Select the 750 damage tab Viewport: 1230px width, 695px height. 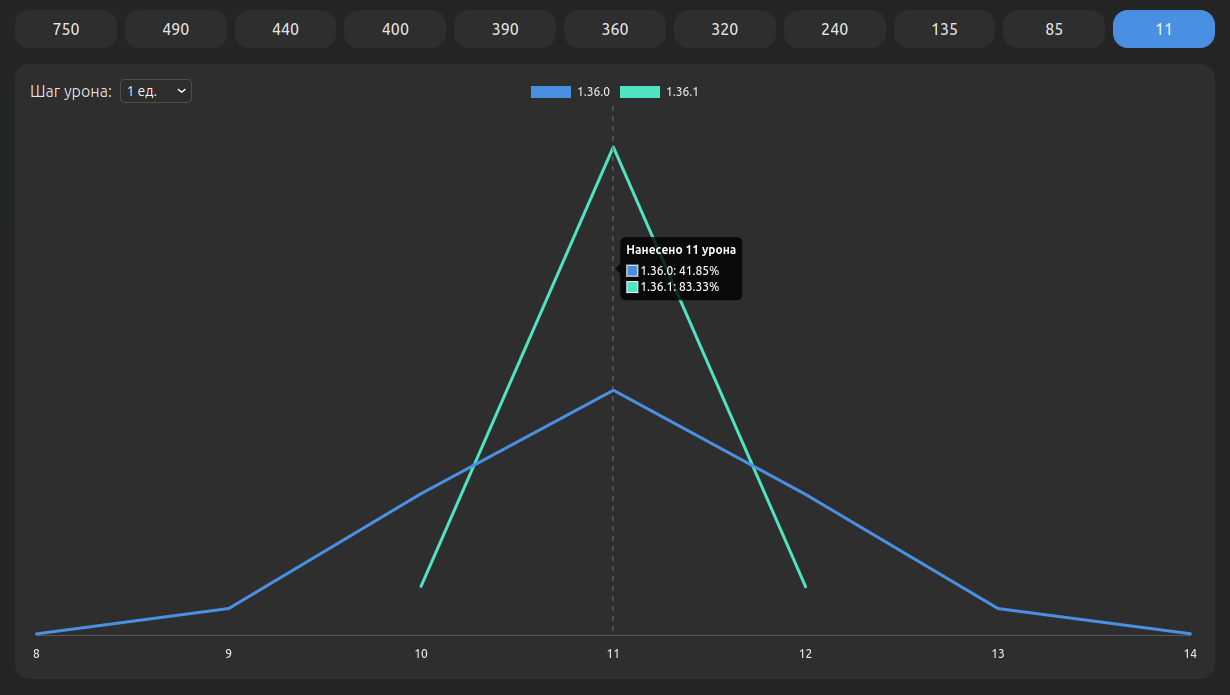coord(65,29)
